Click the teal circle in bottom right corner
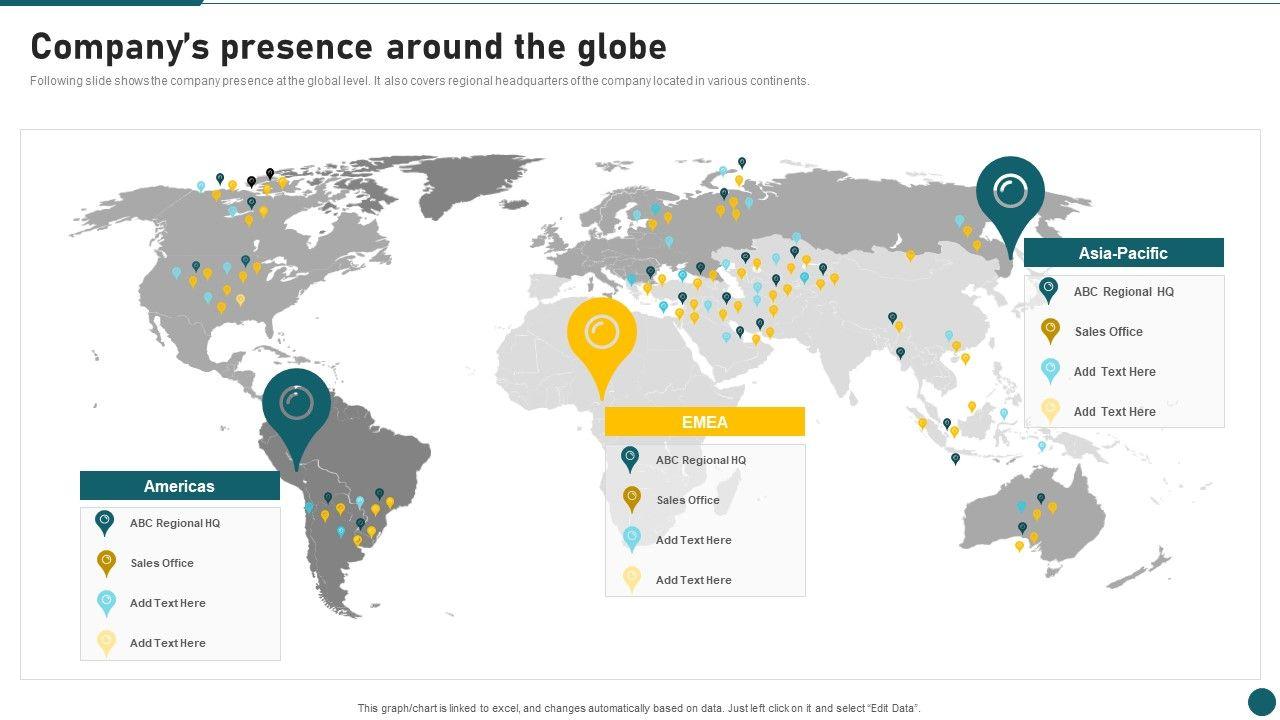This screenshot has width=1280, height=720. click(x=1262, y=701)
